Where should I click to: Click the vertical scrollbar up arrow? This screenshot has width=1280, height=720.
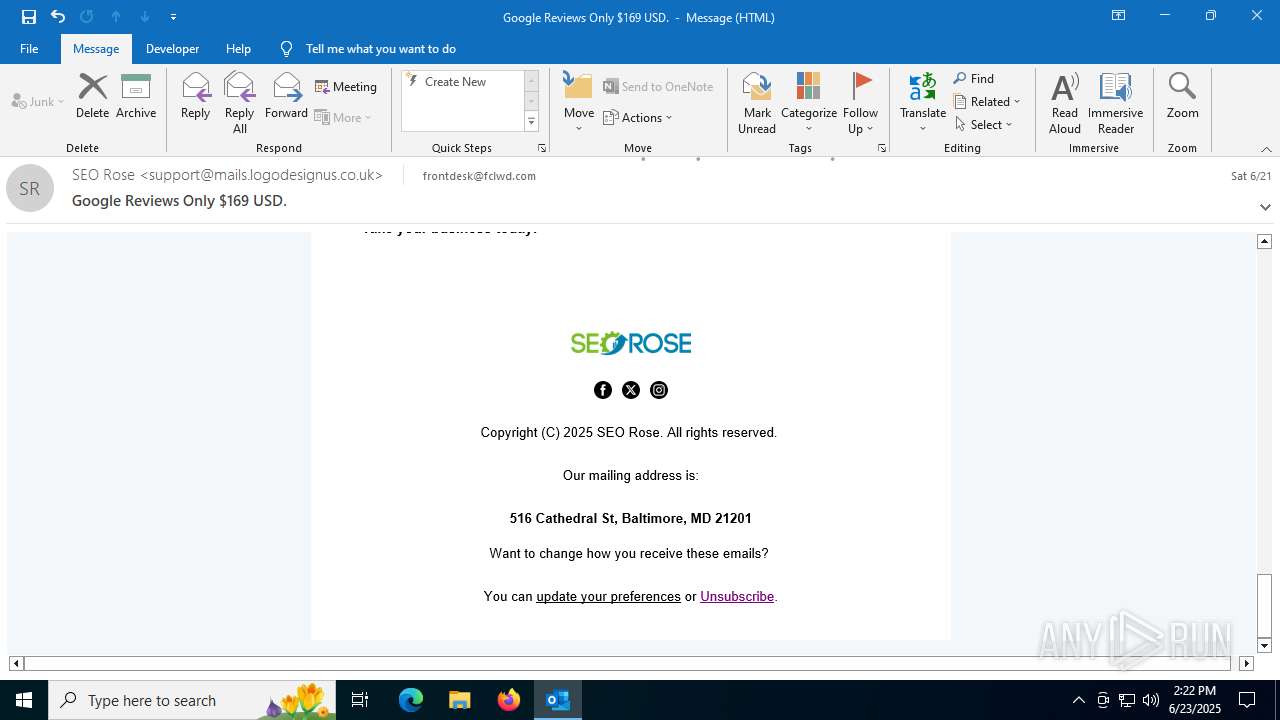(1265, 241)
